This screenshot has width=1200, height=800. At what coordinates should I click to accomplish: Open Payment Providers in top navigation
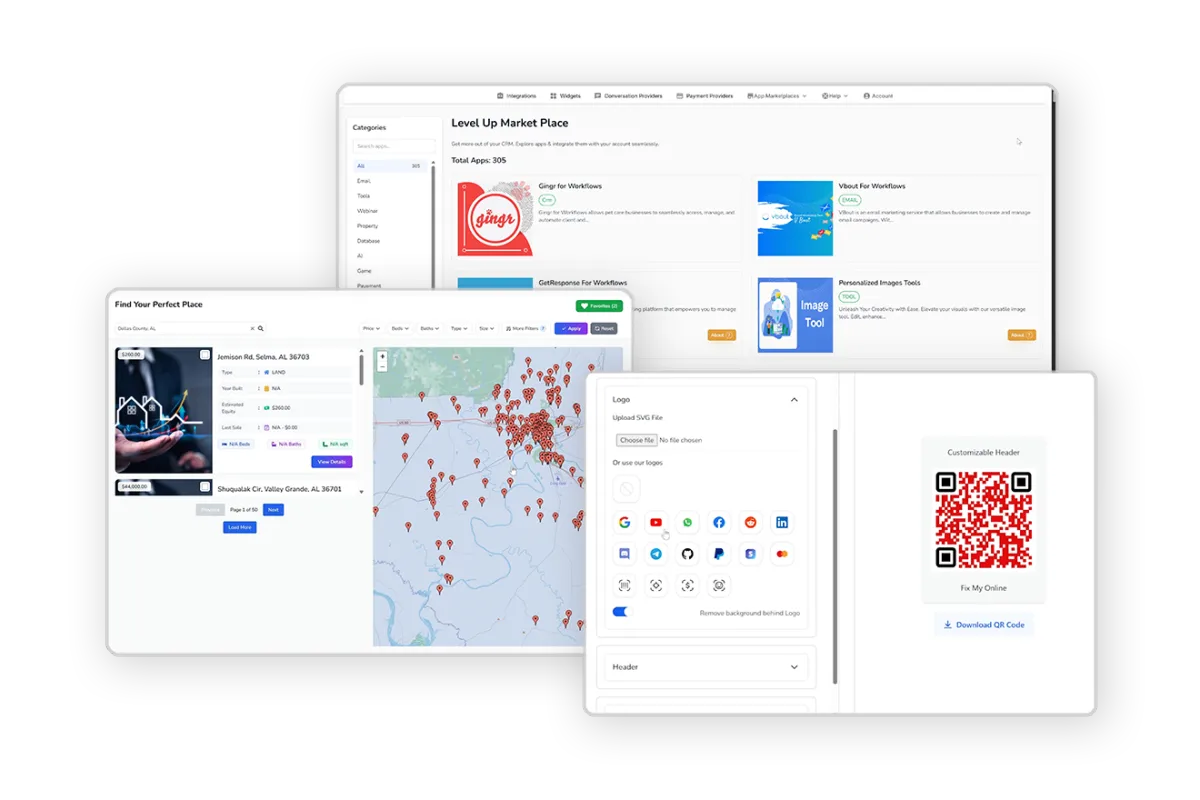(x=705, y=96)
